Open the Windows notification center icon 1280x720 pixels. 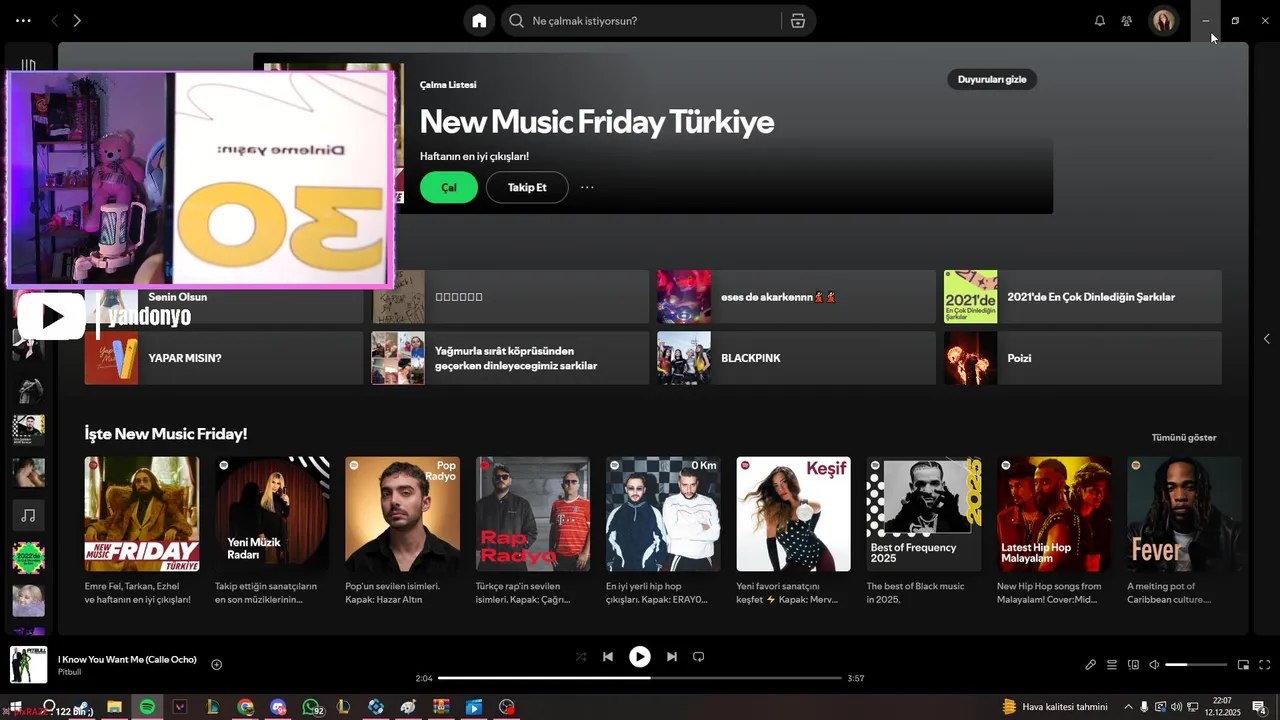tap(1259, 707)
